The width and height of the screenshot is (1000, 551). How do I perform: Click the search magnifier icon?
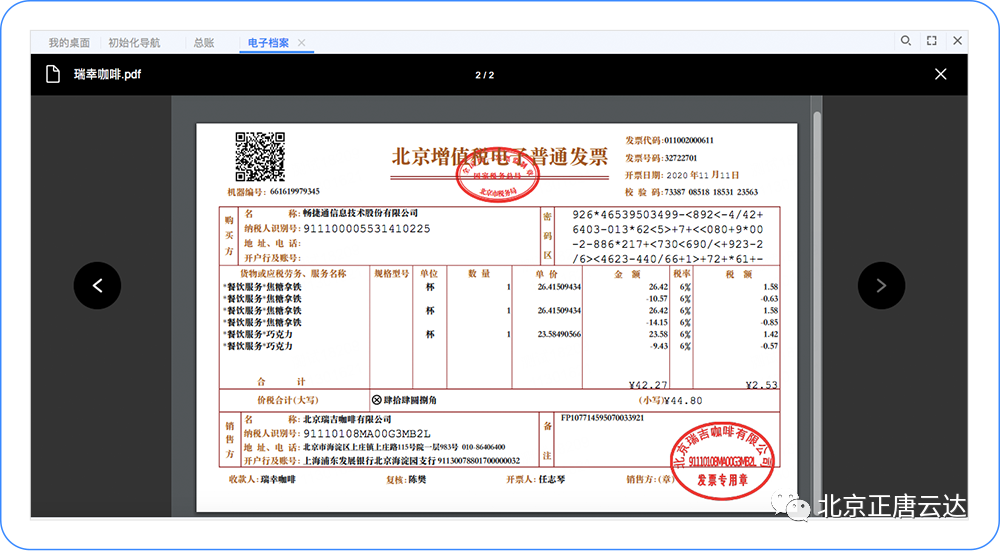[x=906, y=41]
